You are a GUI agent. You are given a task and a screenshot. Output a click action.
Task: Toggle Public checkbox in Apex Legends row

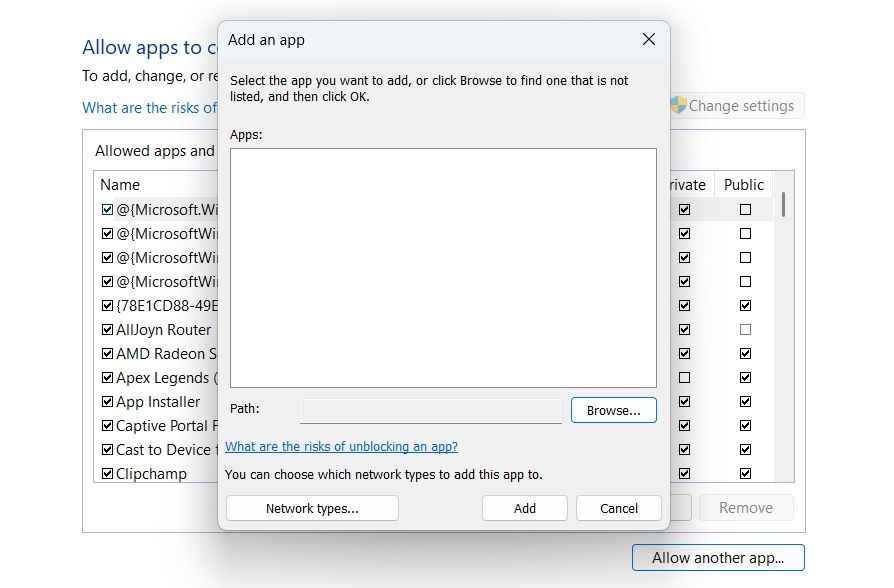tap(745, 378)
